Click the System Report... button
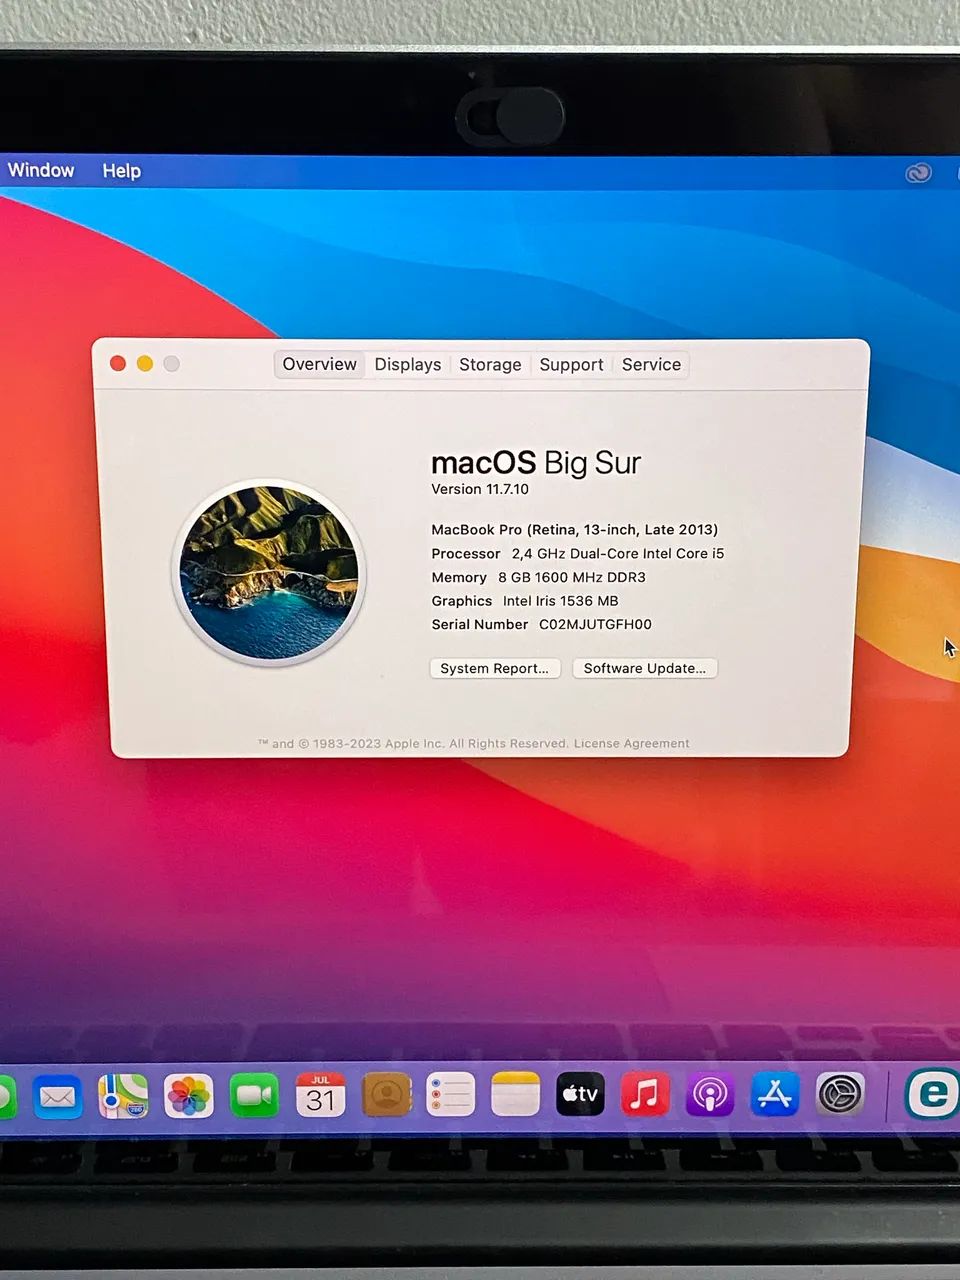 (x=495, y=668)
